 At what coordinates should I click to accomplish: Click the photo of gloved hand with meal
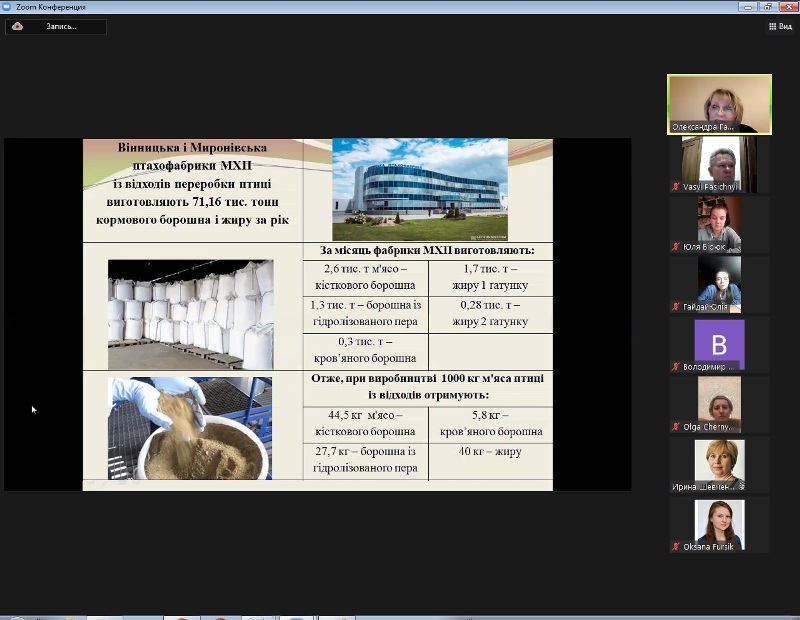(x=190, y=428)
